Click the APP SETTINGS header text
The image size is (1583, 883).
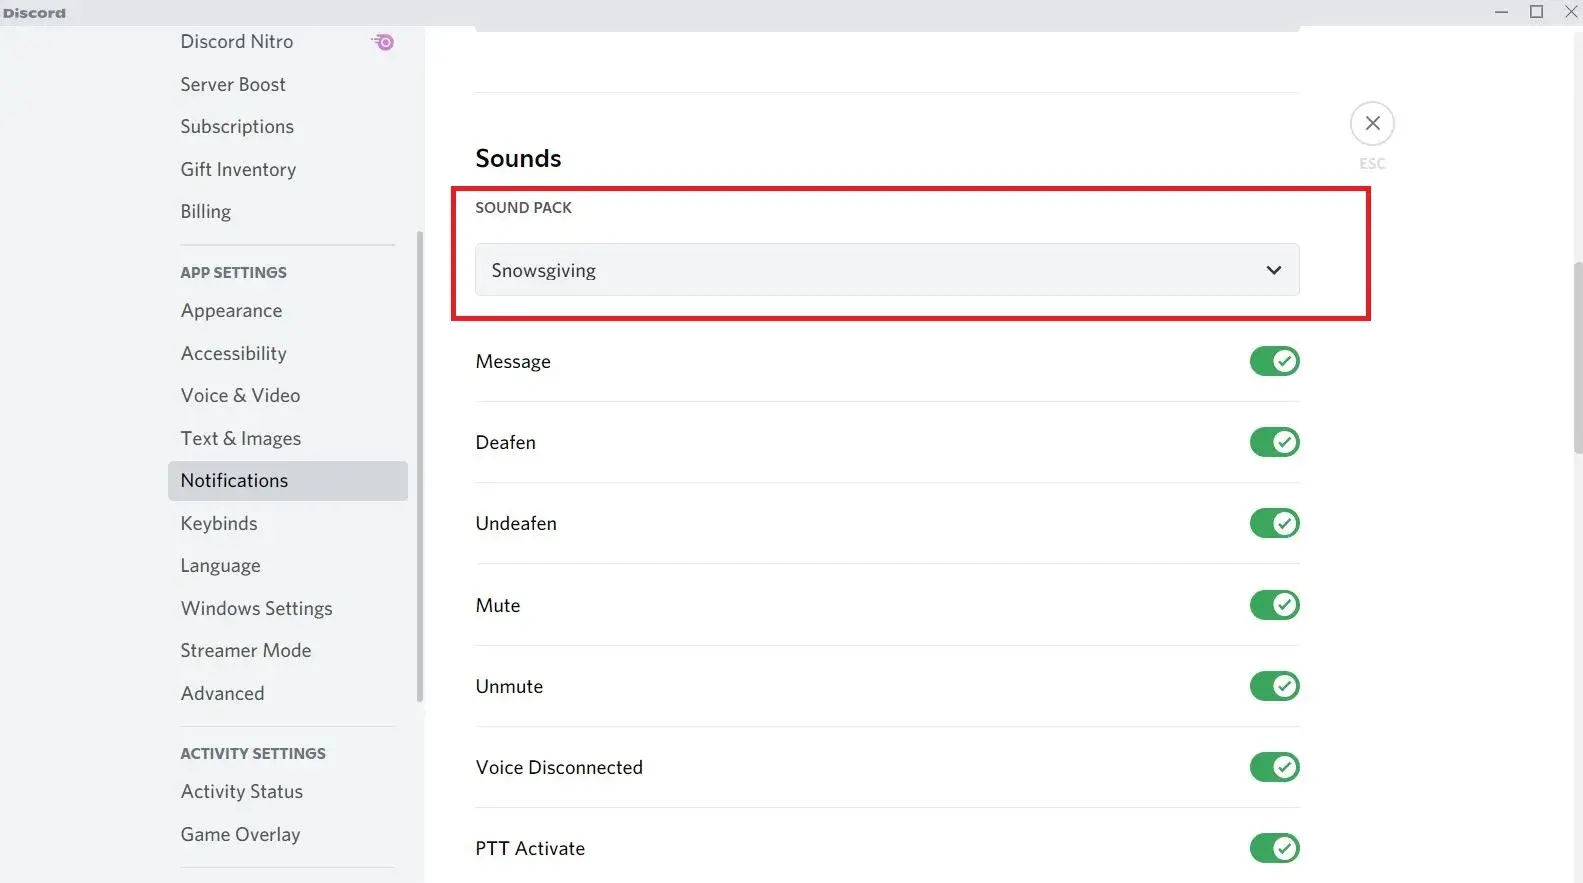pos(233,273)
